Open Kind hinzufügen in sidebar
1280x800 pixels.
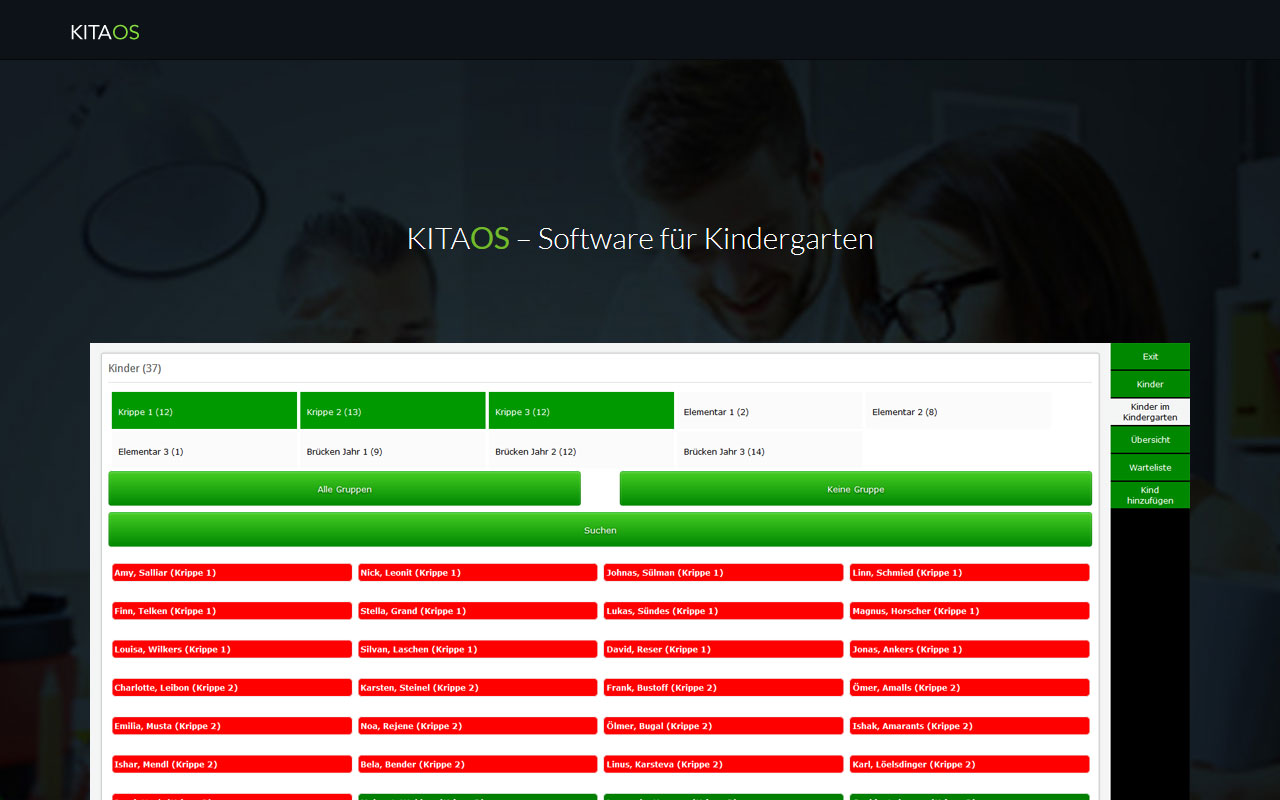[1150, 495]
